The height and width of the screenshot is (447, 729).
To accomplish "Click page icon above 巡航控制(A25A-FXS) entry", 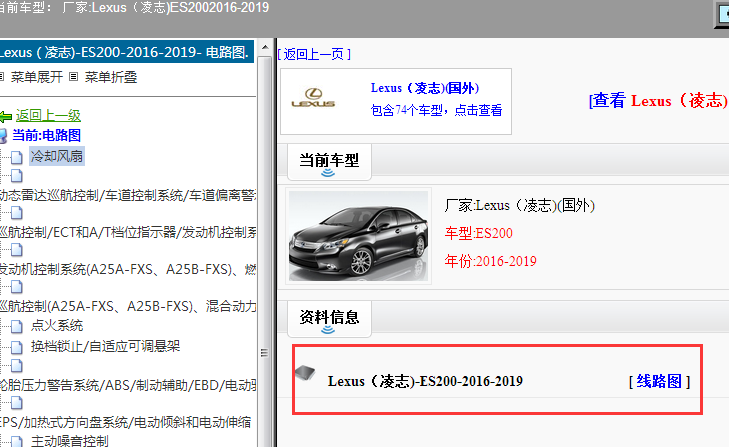I will pos(17,287).
